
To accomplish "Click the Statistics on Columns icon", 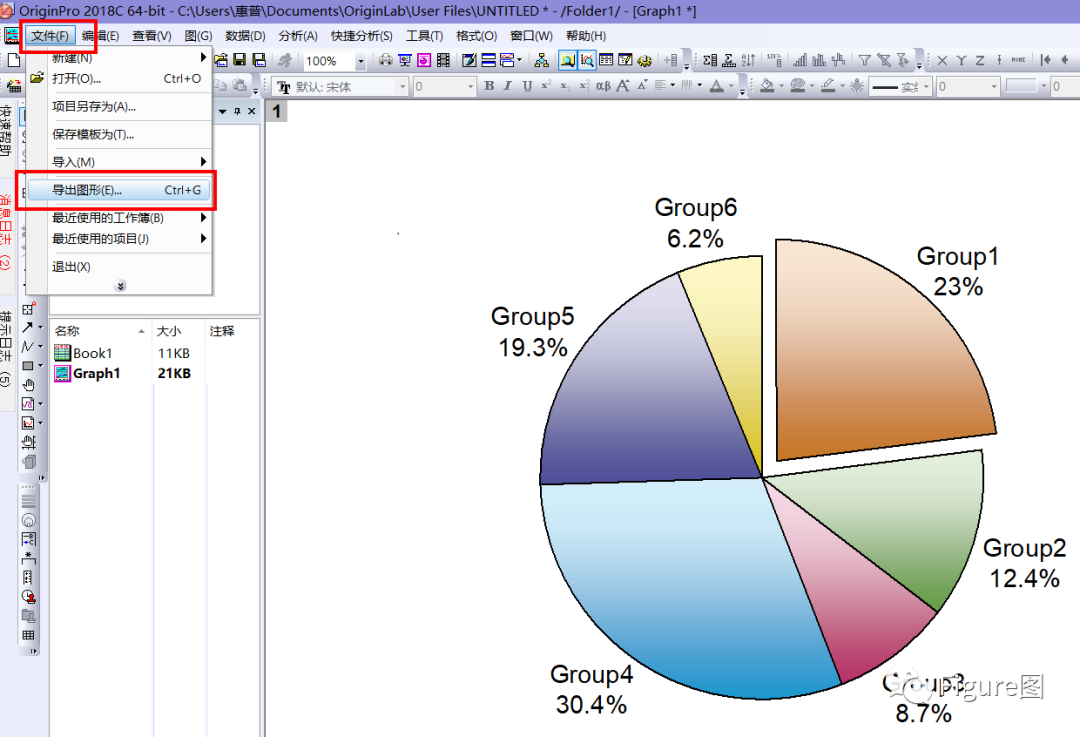I will point(710,61).
